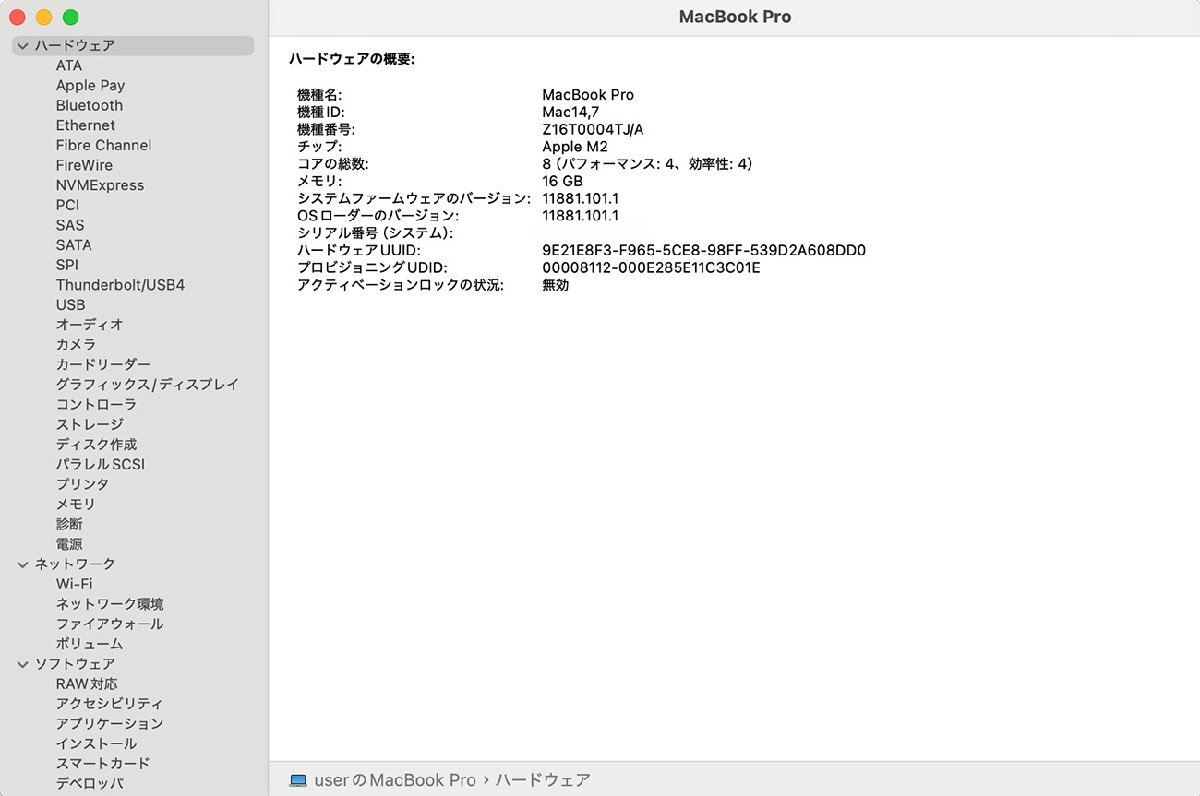Viewport: 1200px width, 796px height.
Task: Open Thunderbolt/USB4 sidebar entry
Action: click(x=120, y=285)
